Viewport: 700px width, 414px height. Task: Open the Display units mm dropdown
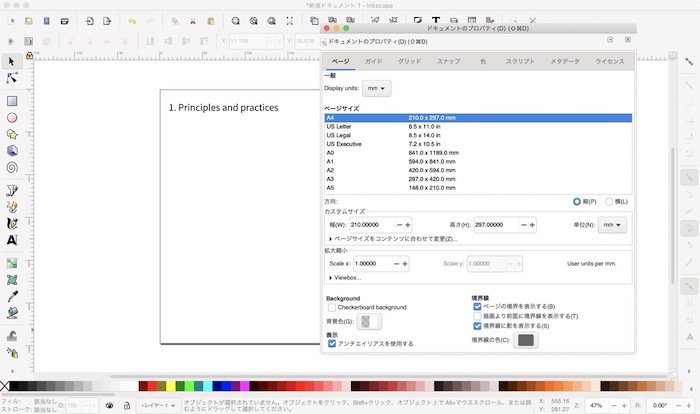[376, 88]
